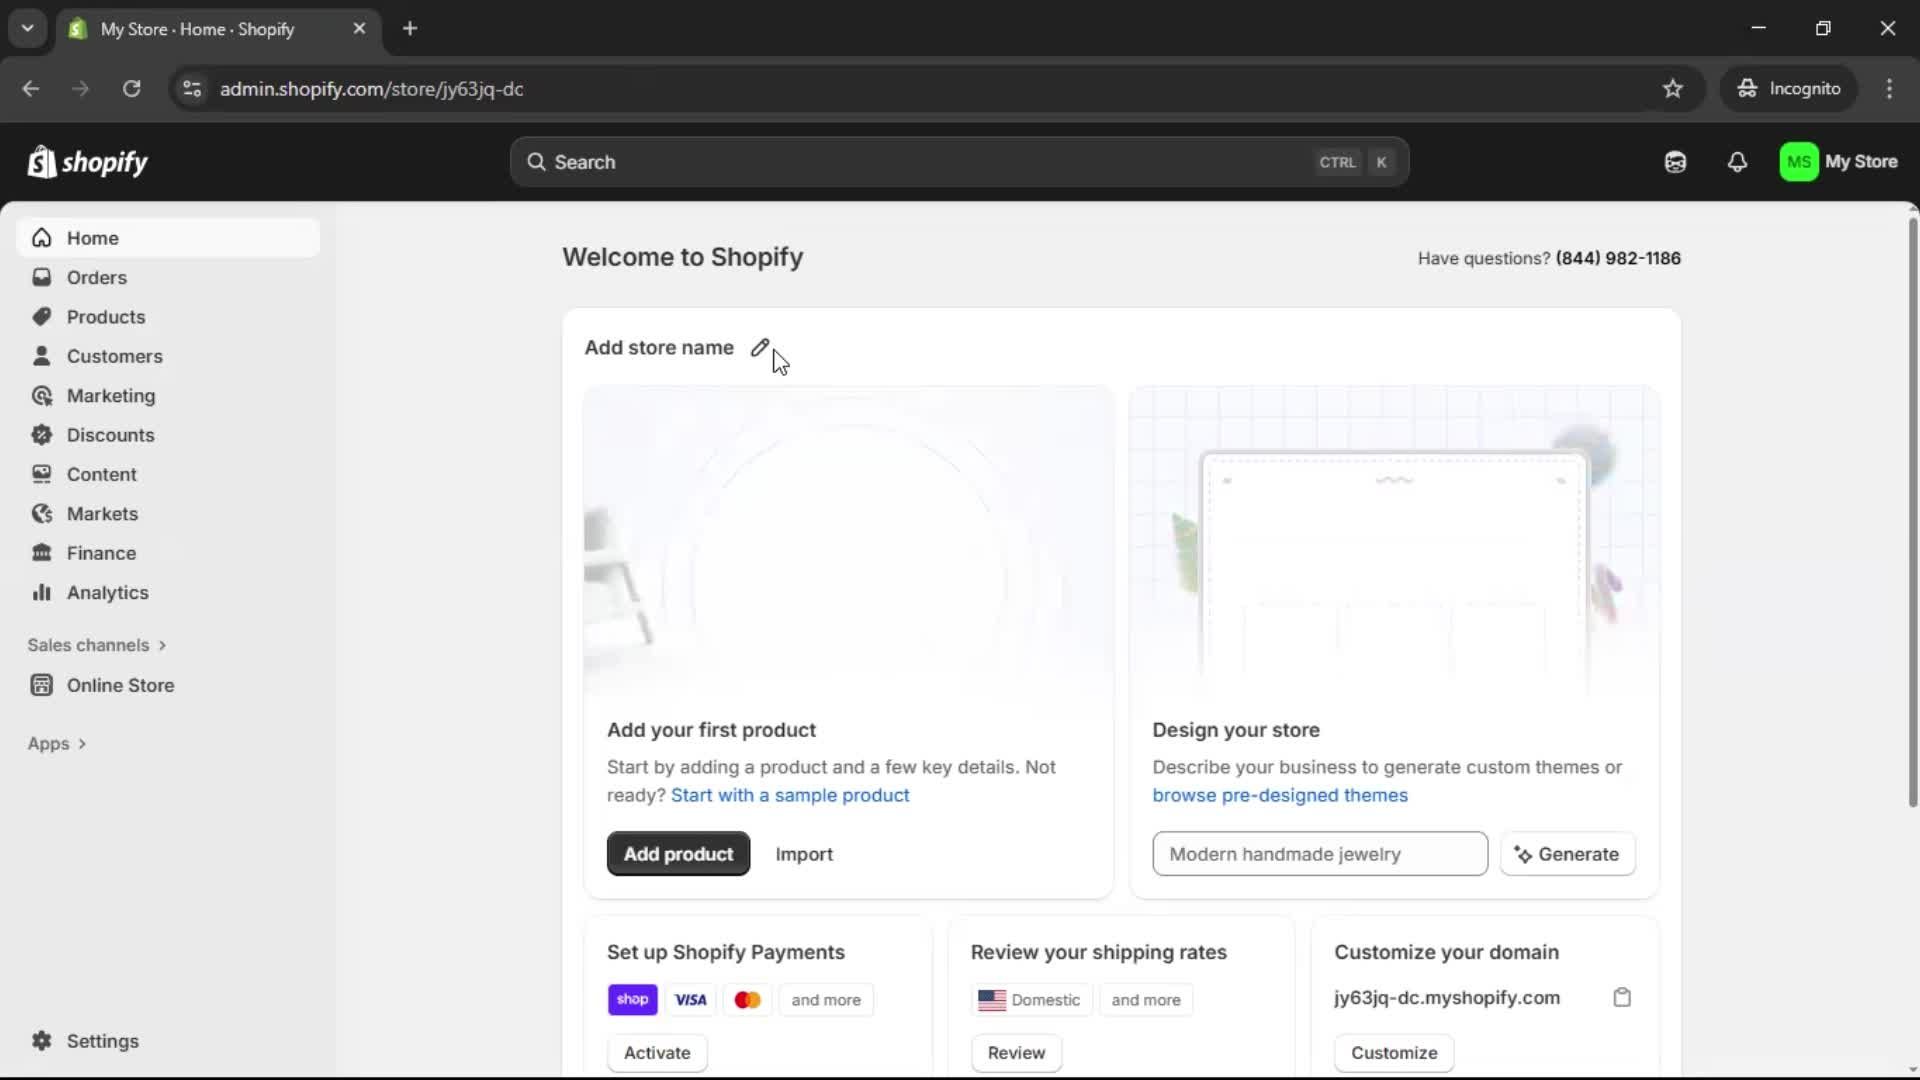Screen dimensions: 1920x1080
Task: Open Start with a sample product link
Action: click(x=790, y=796)
